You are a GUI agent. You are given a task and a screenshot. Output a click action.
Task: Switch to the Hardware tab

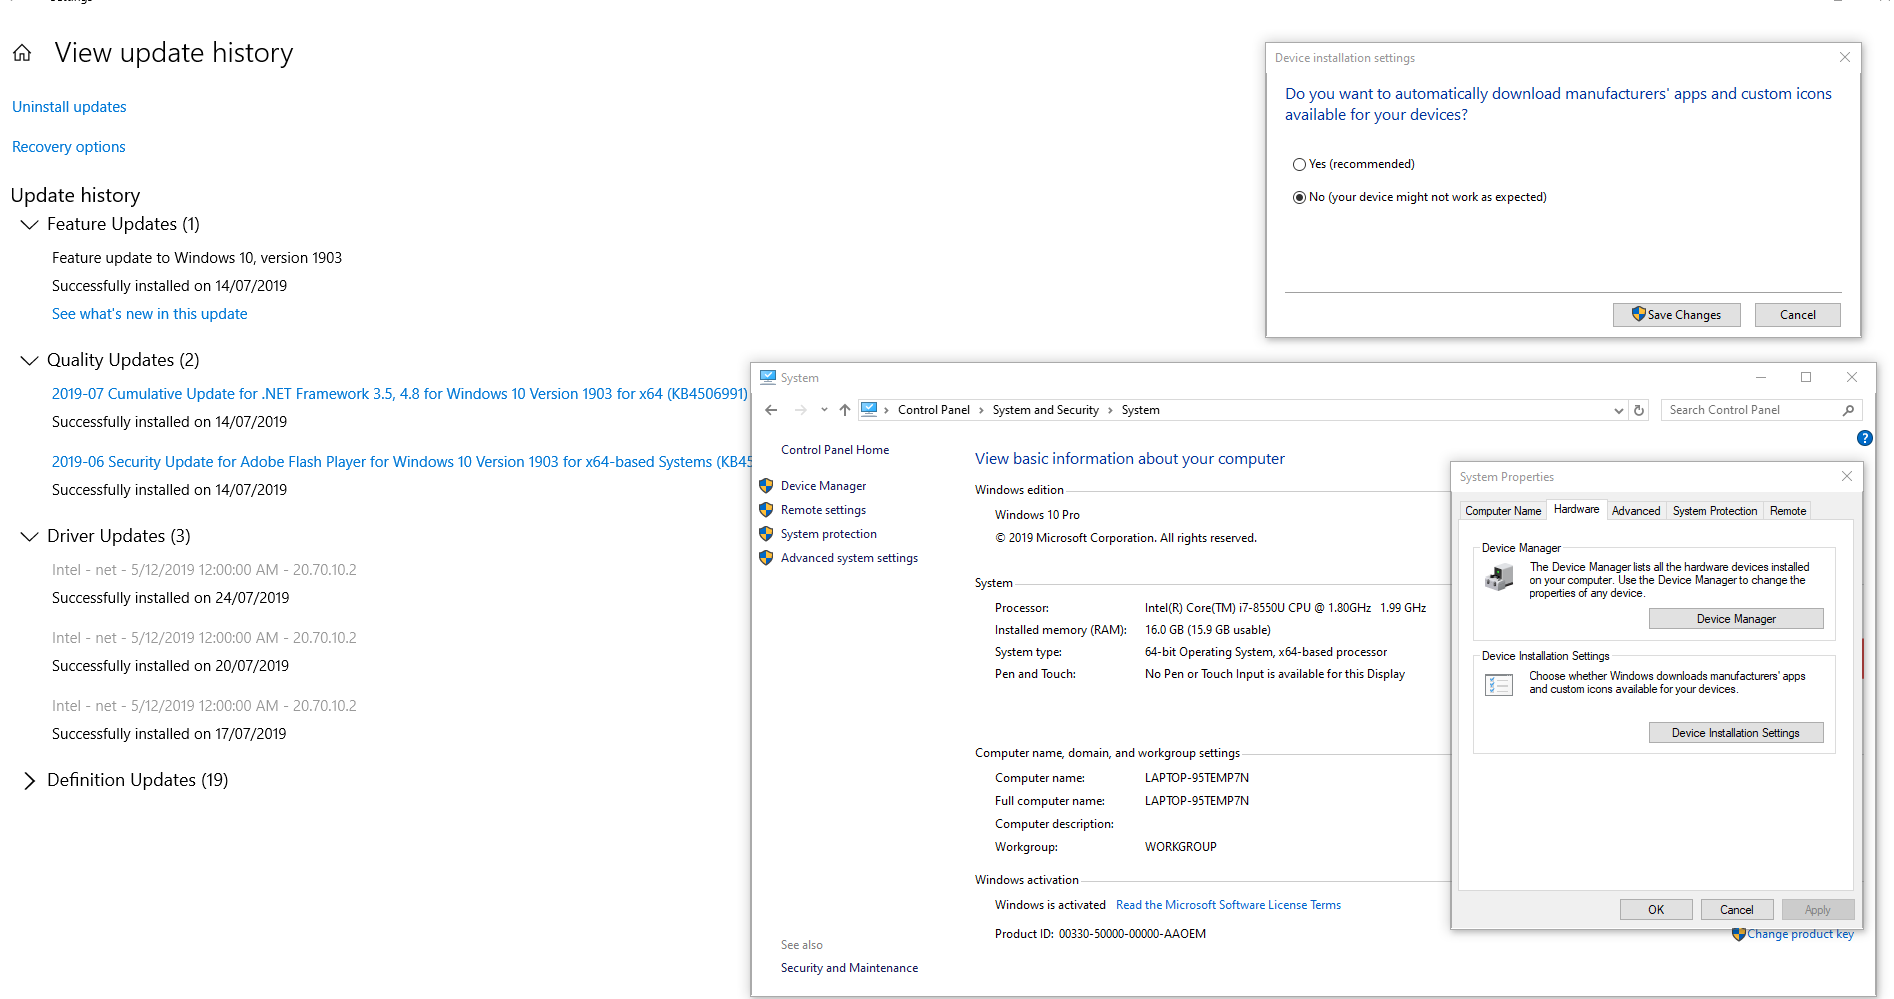pos(1576,509)
